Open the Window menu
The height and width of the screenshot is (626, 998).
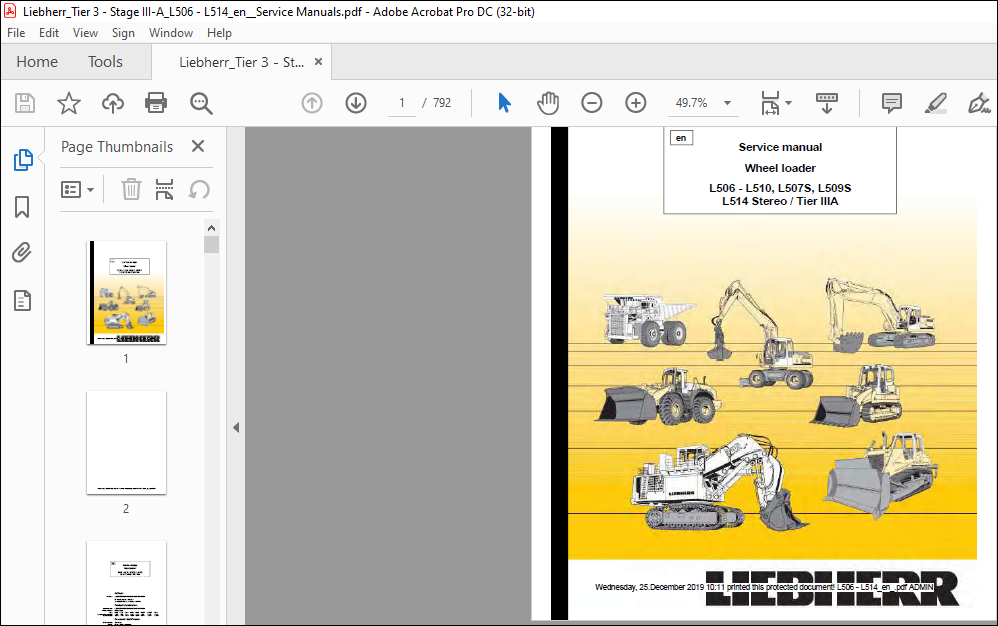[x=171, y=33]
